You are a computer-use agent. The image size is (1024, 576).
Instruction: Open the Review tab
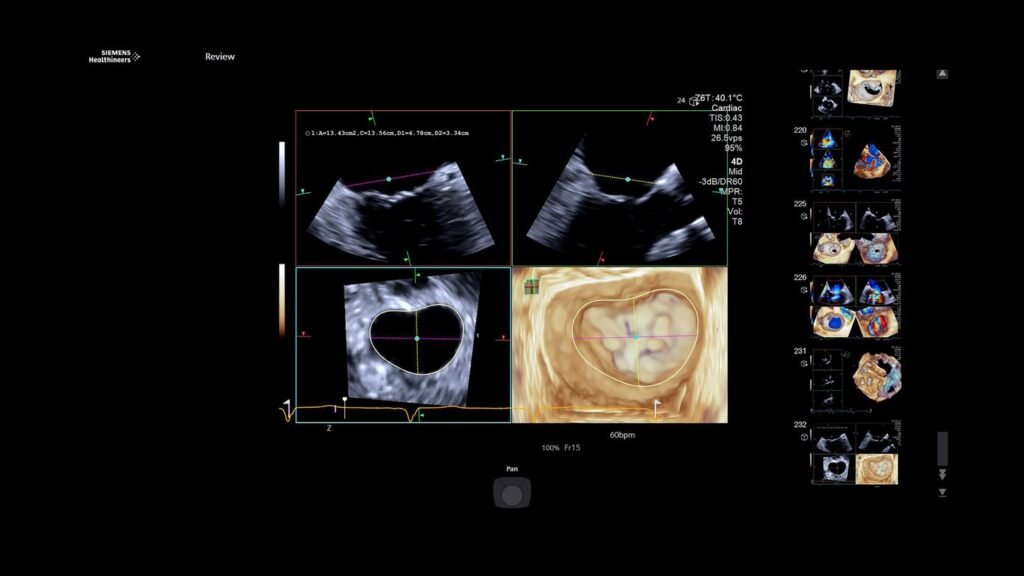coord(220,57)
